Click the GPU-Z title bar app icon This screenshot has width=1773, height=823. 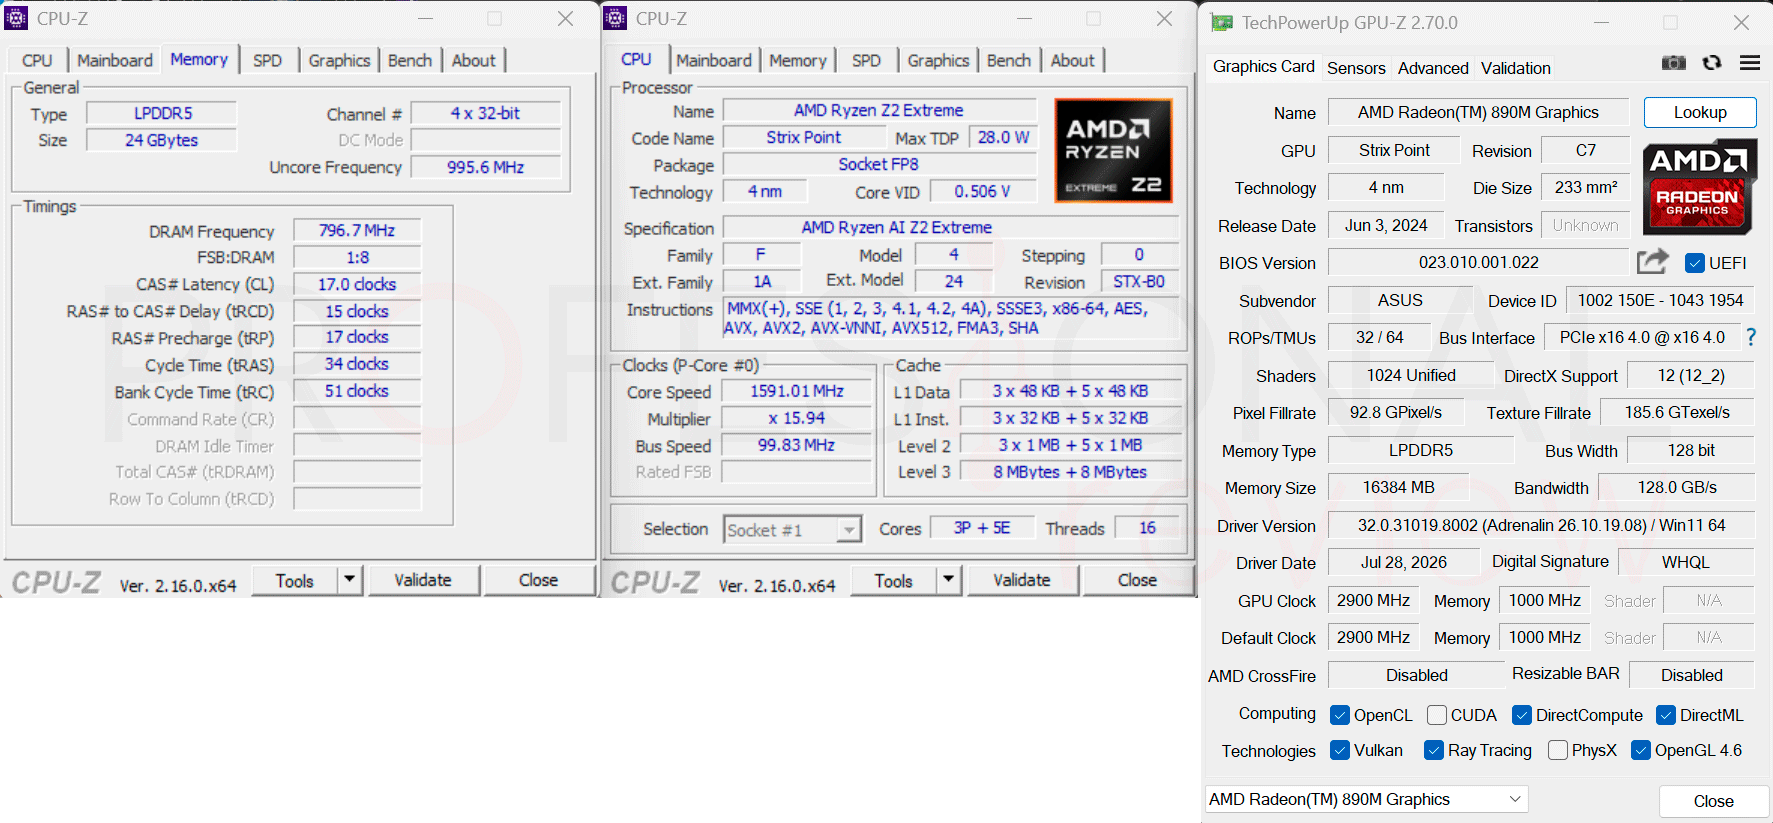coord(1221,22)
